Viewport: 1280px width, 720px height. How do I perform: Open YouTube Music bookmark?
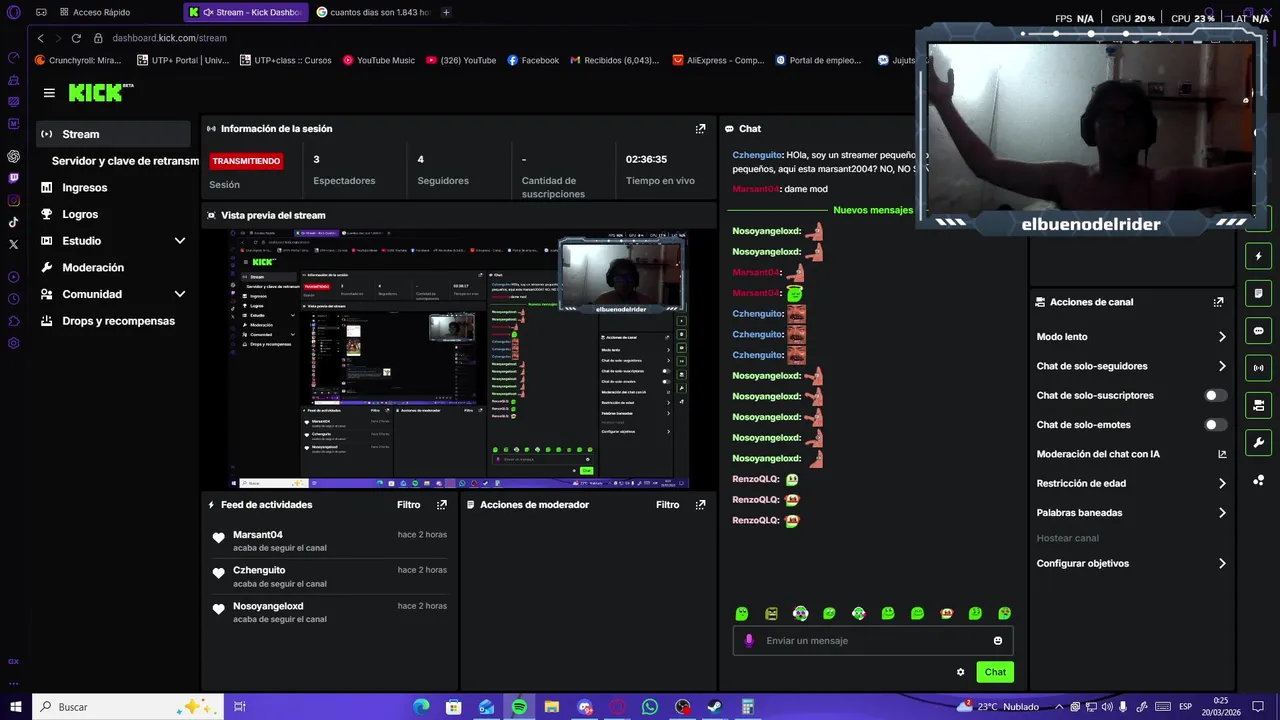point(379,60)
